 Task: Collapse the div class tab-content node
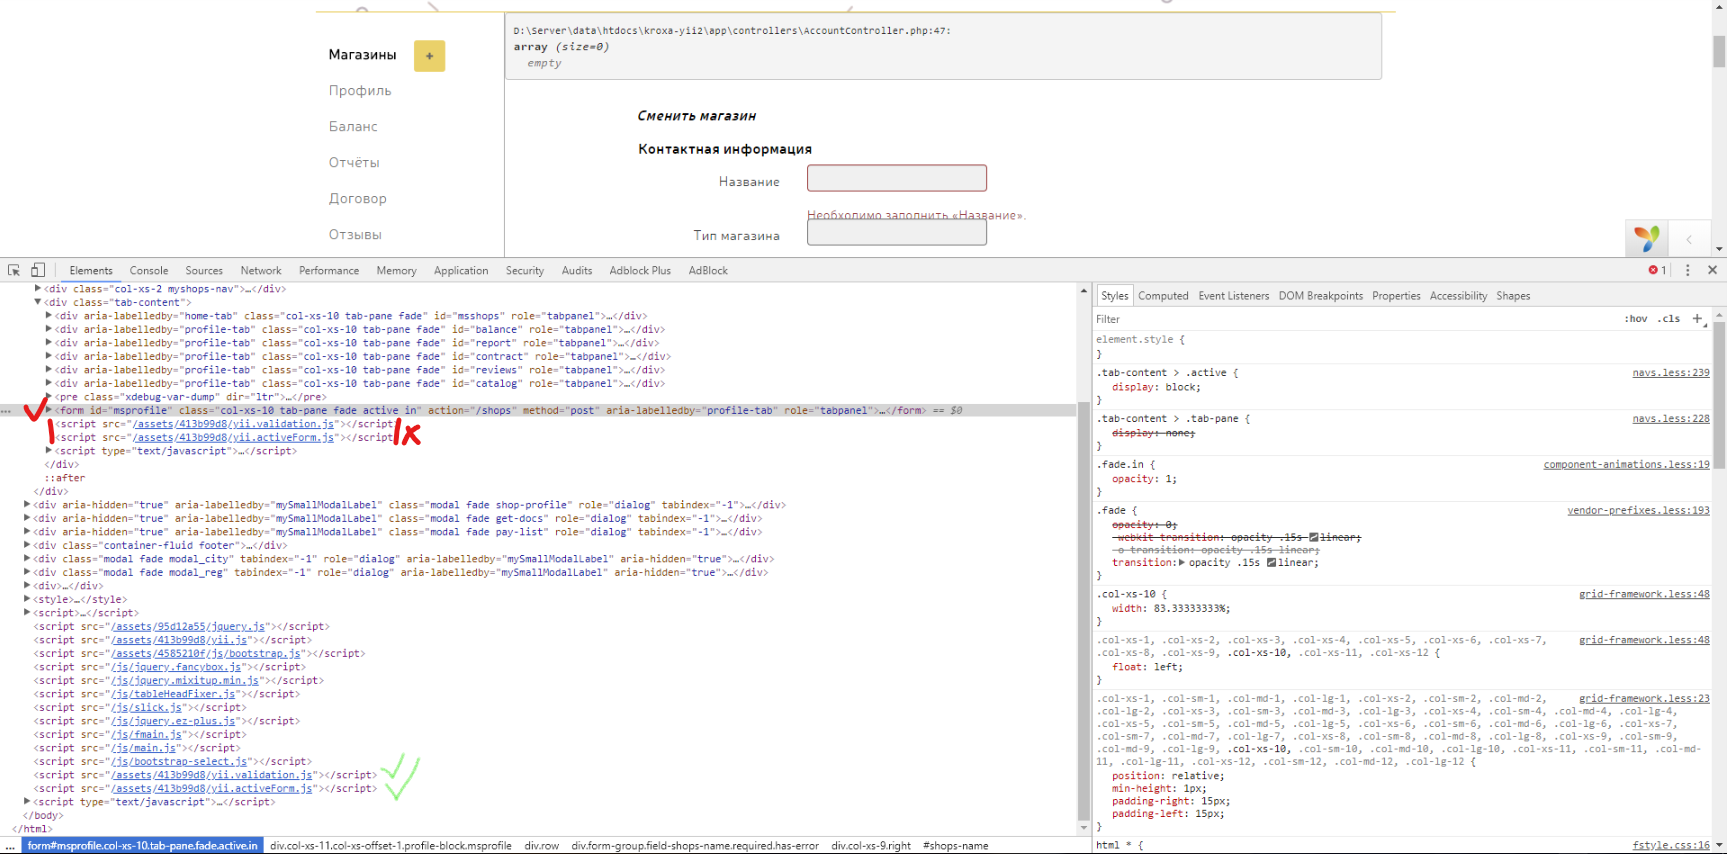(x=38, y=302)
